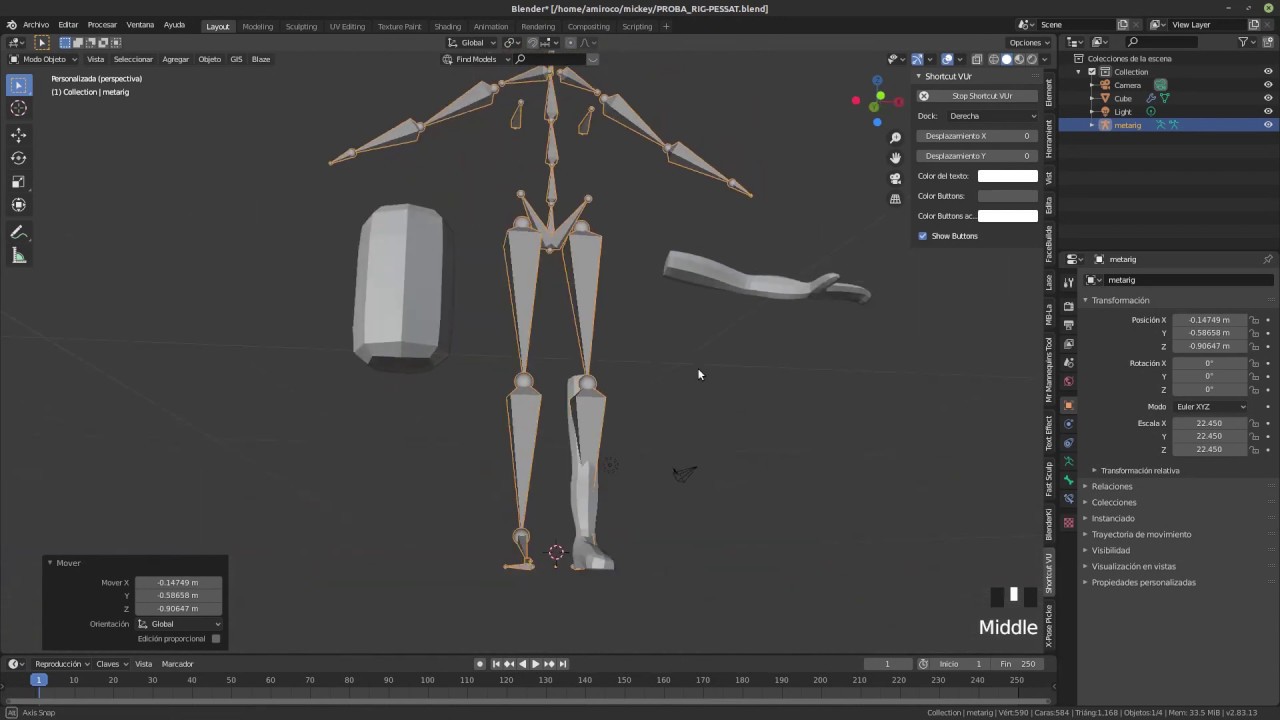Open the Object properties tab icon
The height and width of the screenshot is (720, 1280).
coord(1068,405)
